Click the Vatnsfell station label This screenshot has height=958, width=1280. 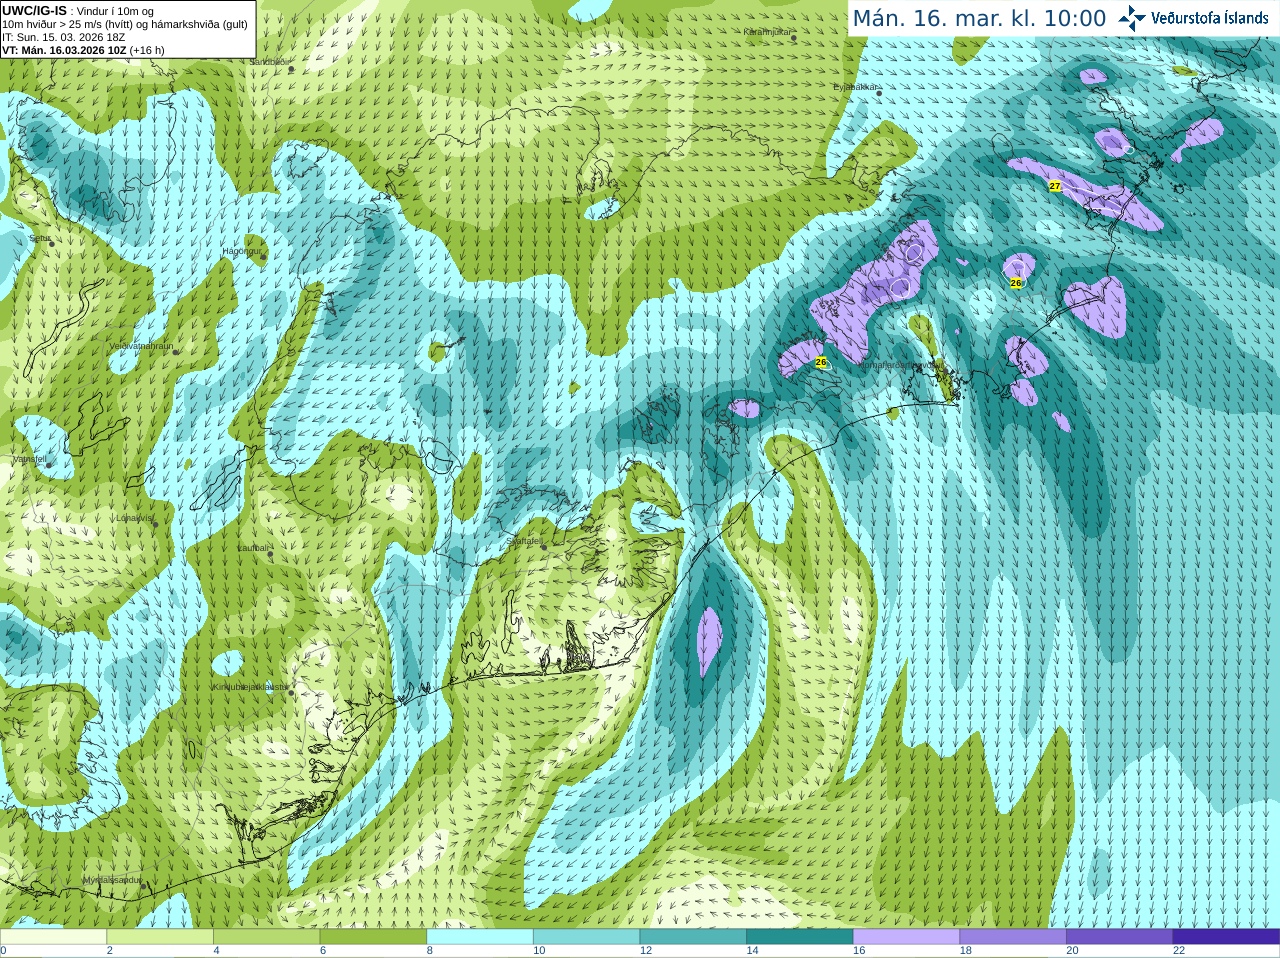[x=29, y=459]
